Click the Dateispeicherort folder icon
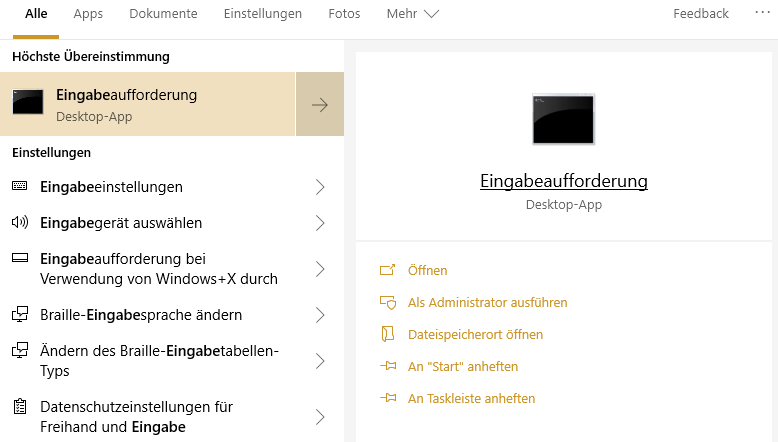The width and height of the screenshot is (778, 442). (x=388, y=334)
